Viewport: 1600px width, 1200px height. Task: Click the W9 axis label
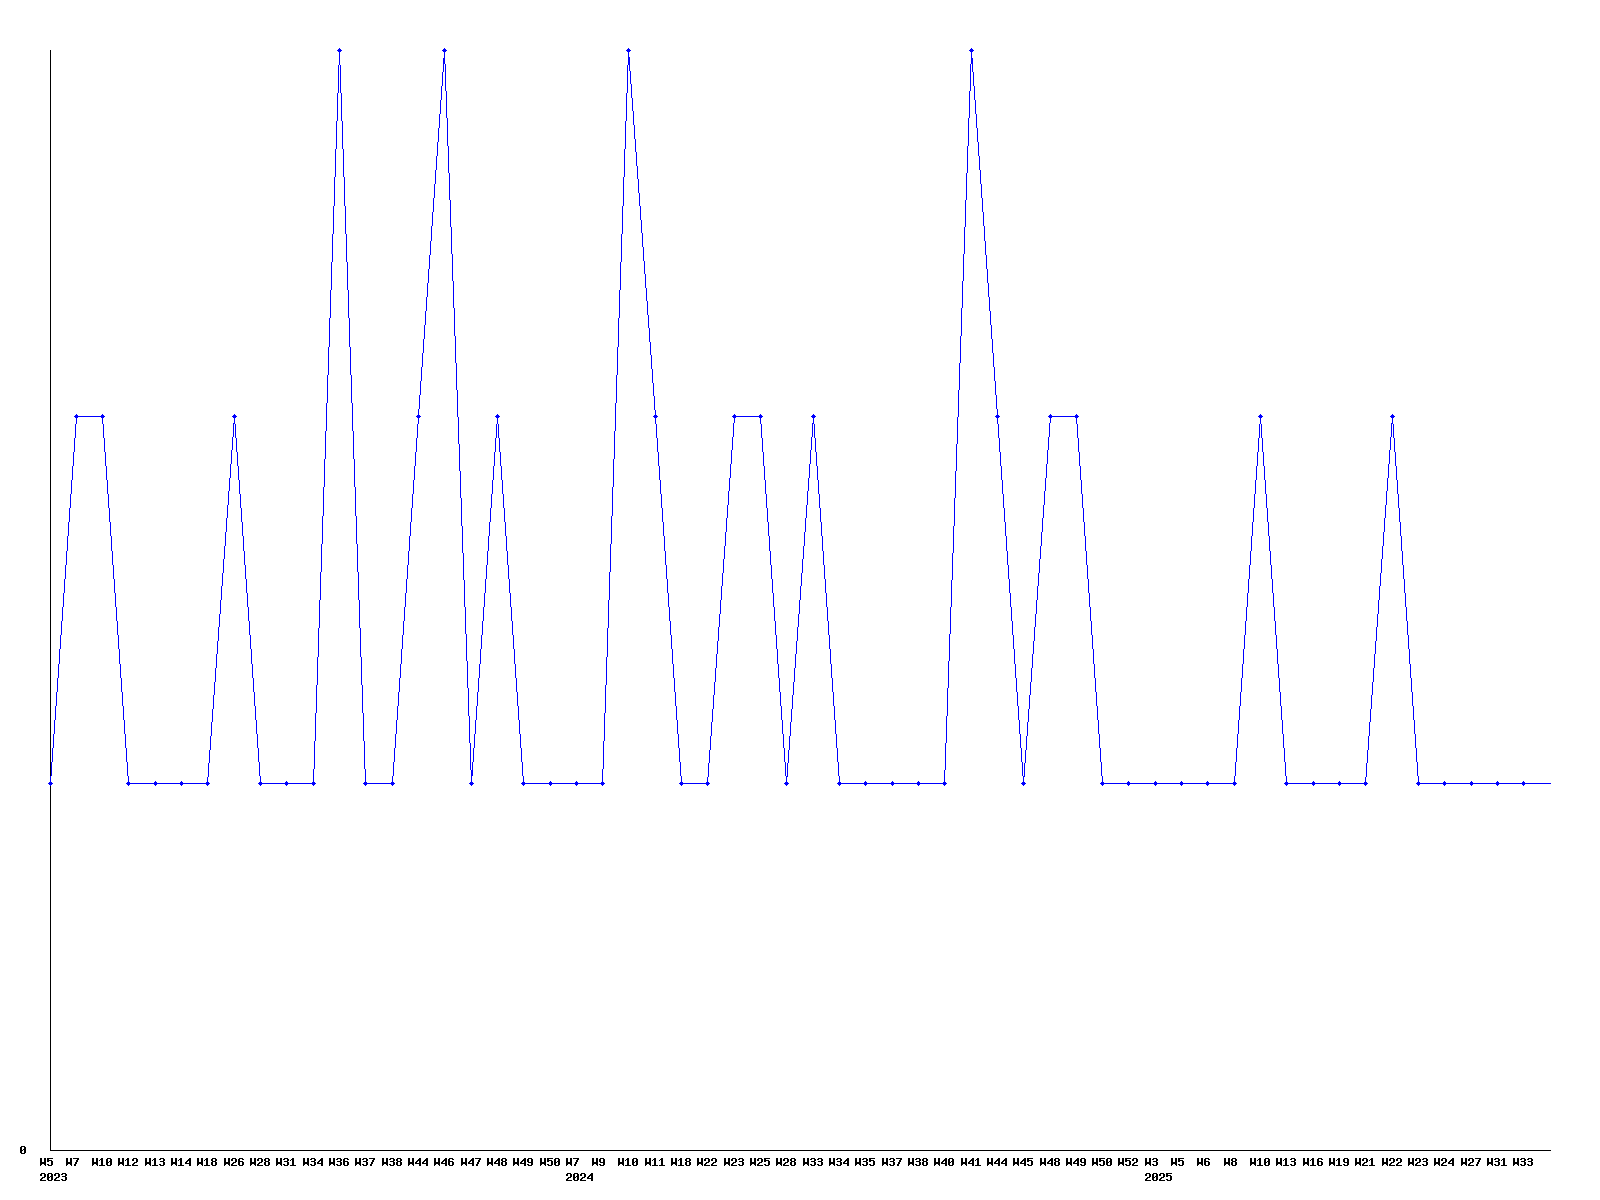(598, 1162)
